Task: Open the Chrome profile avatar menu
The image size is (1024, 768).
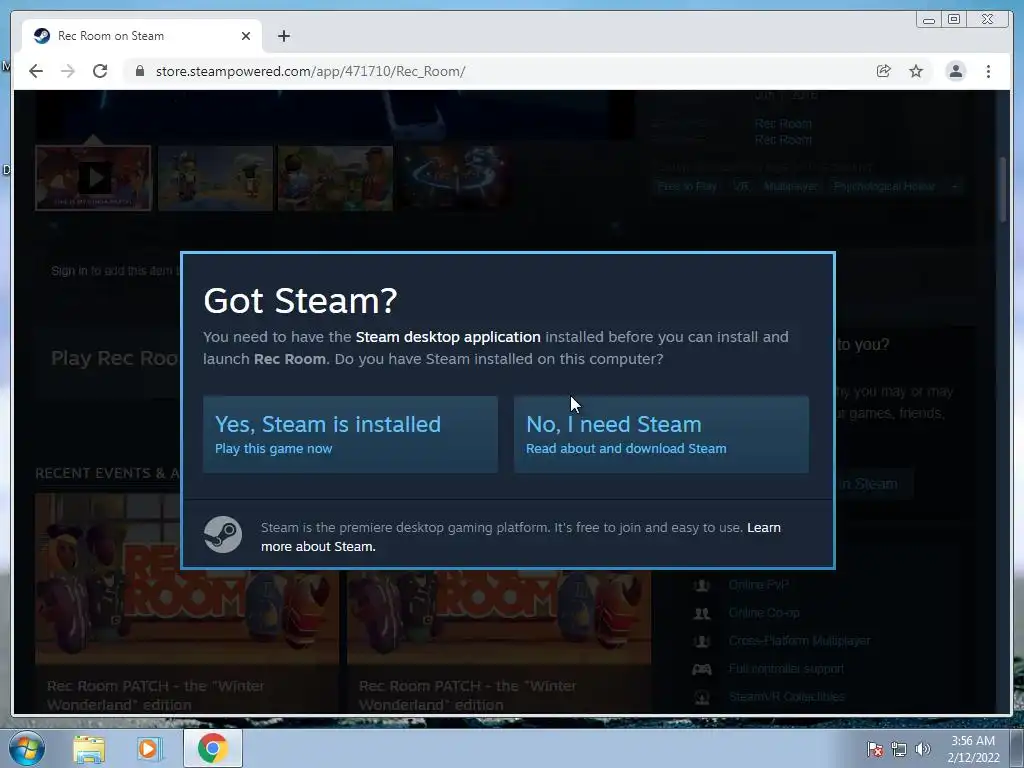Action: click(955, 71)
